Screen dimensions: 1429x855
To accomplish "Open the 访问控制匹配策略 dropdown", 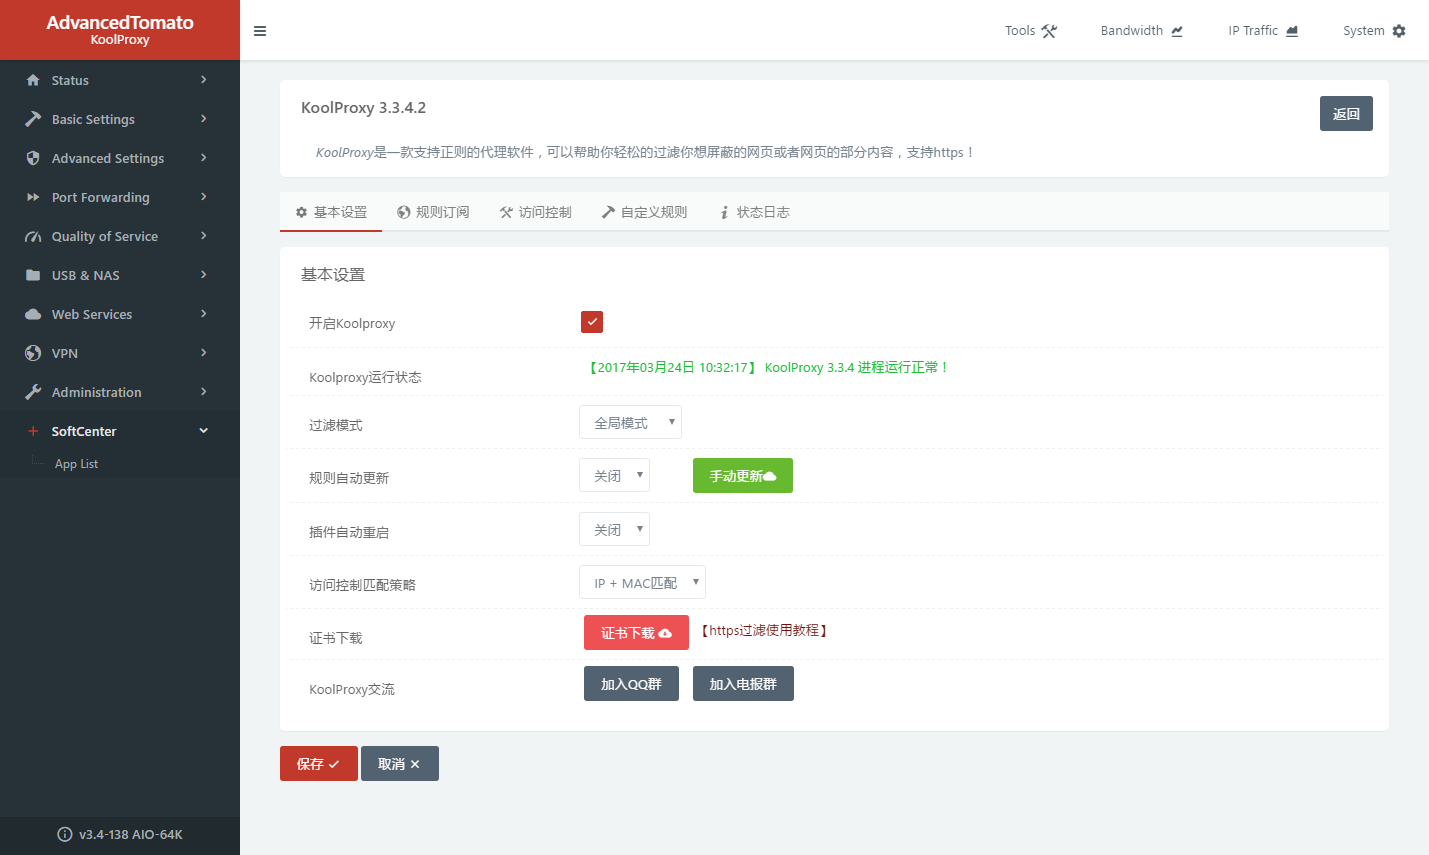I will 642,583.
